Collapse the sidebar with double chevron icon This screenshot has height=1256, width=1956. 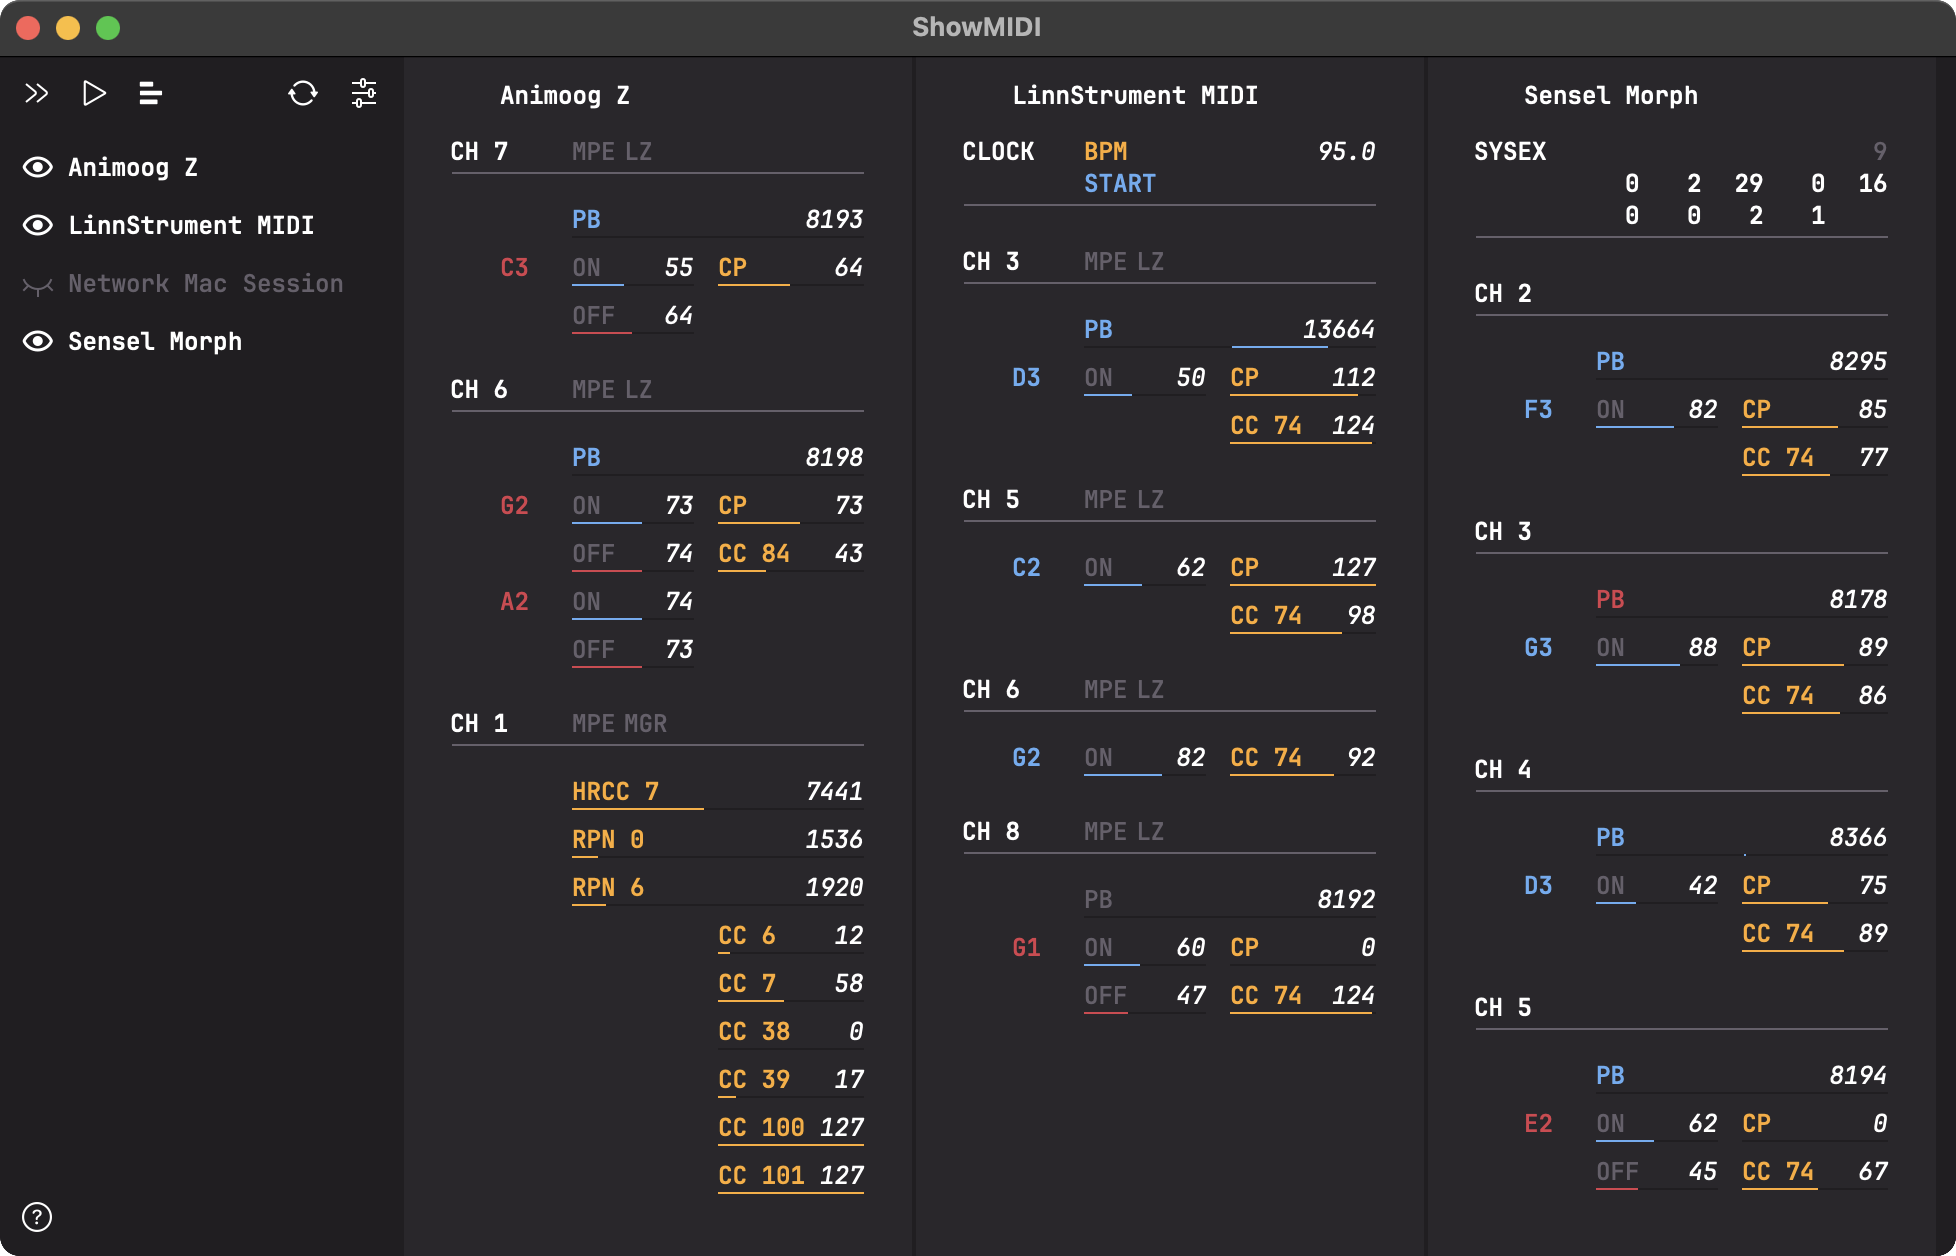click(37, 94)
